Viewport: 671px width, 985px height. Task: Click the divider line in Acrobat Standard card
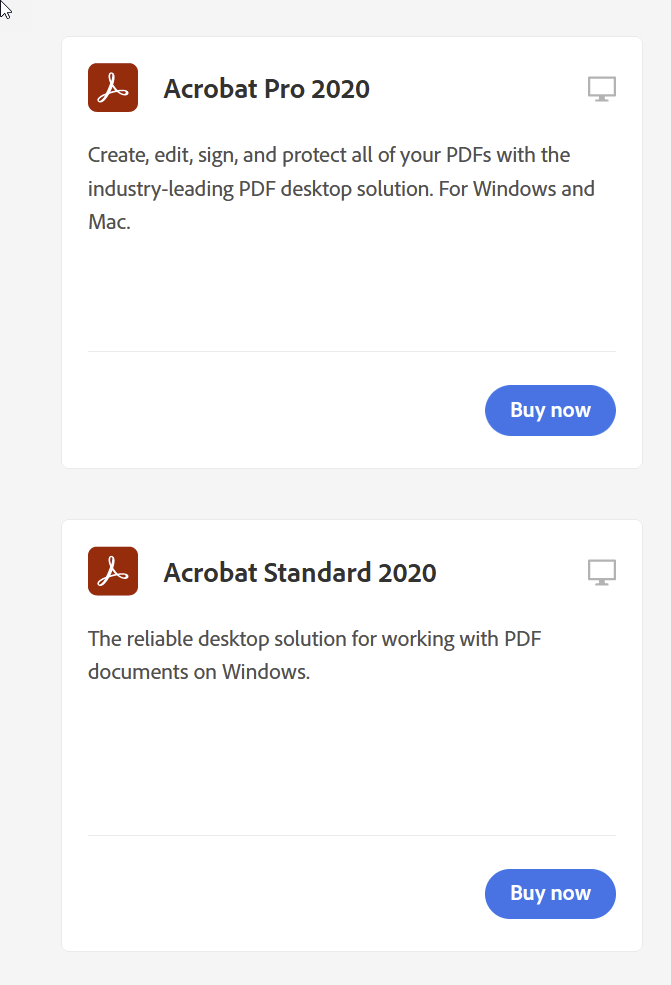tap(351, 835)
